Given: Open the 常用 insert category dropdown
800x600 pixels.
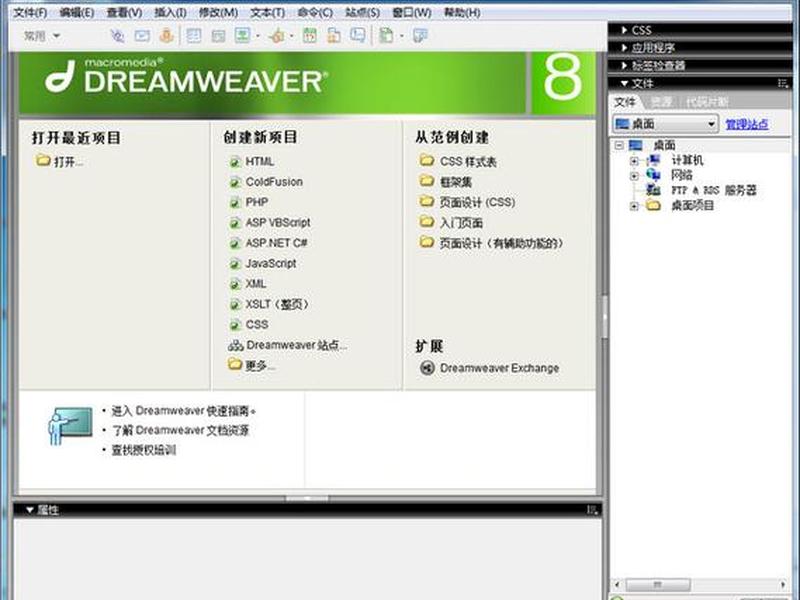Looking at the screenshot, I should 42,36.
